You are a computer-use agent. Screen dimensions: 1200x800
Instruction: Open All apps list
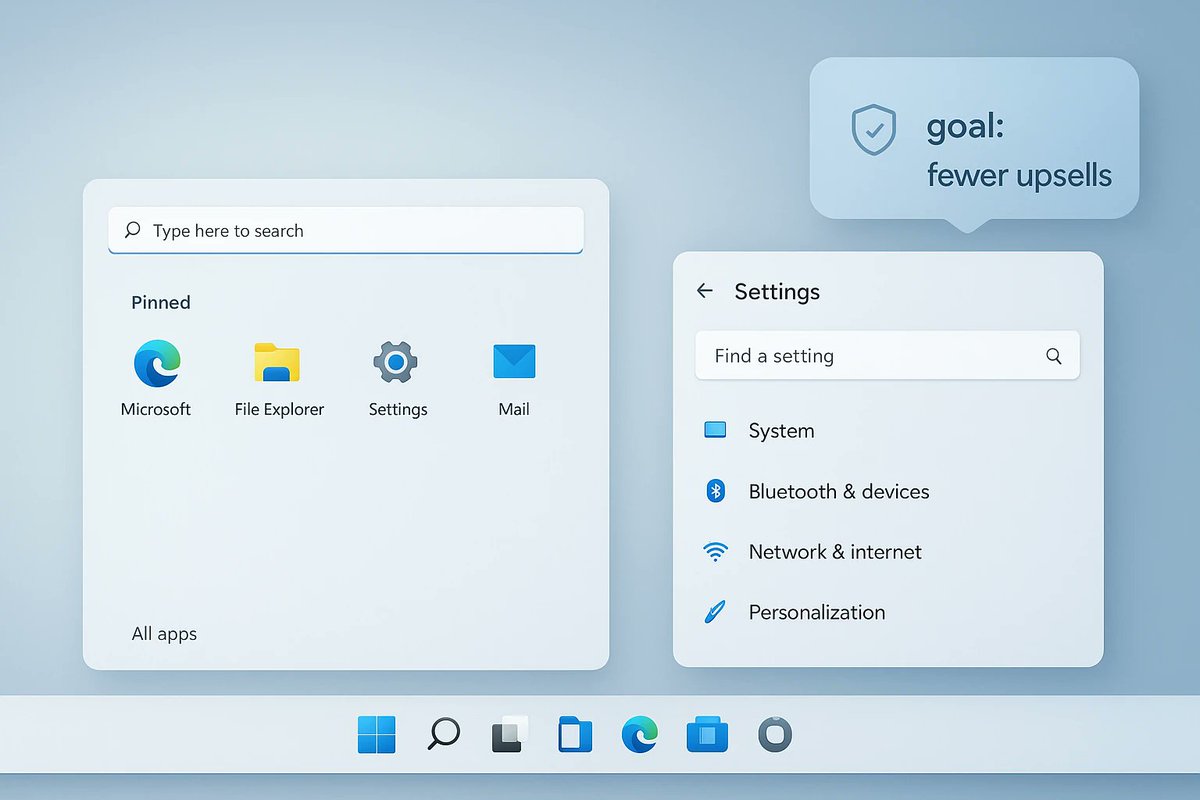(x=164, y=634)
